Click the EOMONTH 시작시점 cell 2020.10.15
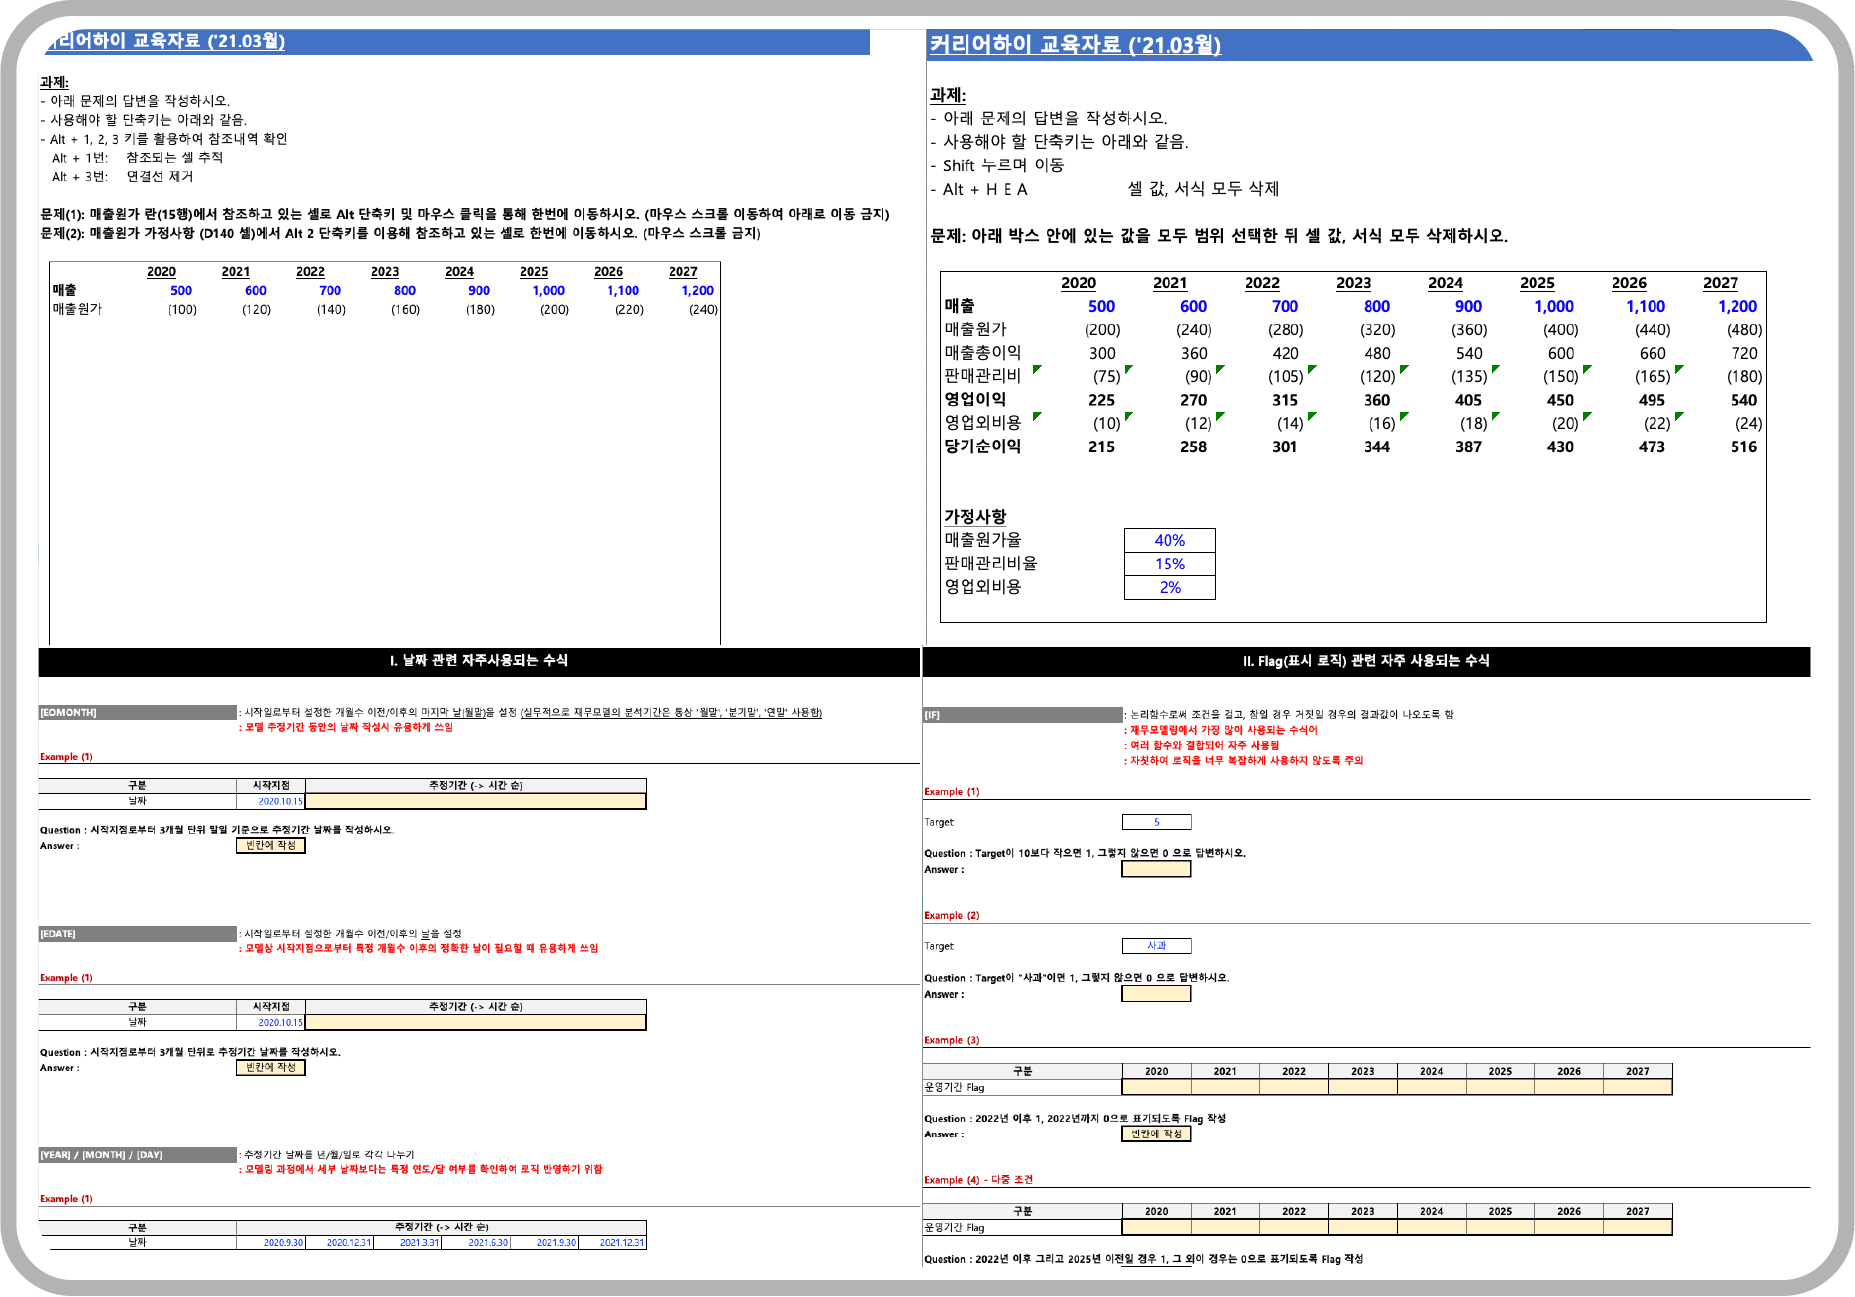The height and width of the screenshot is (1297, 1855). (270, 801)
